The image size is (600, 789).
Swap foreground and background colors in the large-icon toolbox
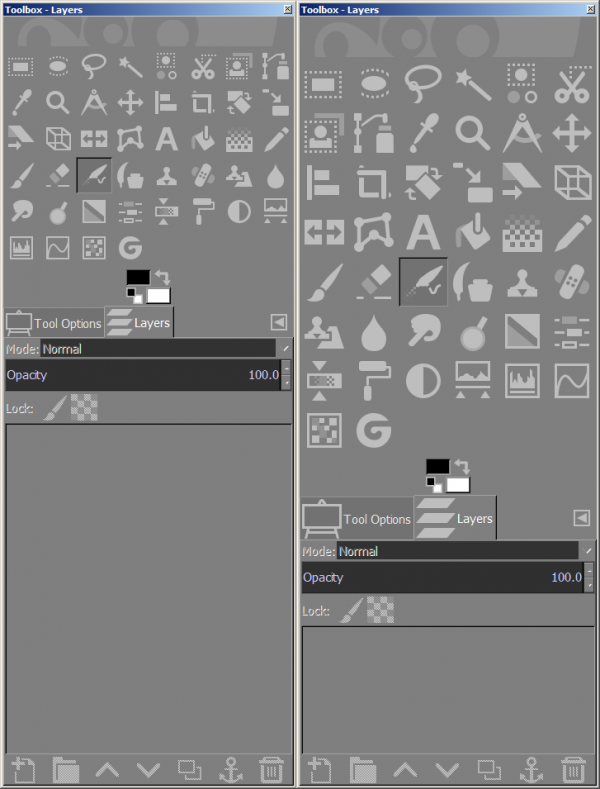(x=462, y=466)
